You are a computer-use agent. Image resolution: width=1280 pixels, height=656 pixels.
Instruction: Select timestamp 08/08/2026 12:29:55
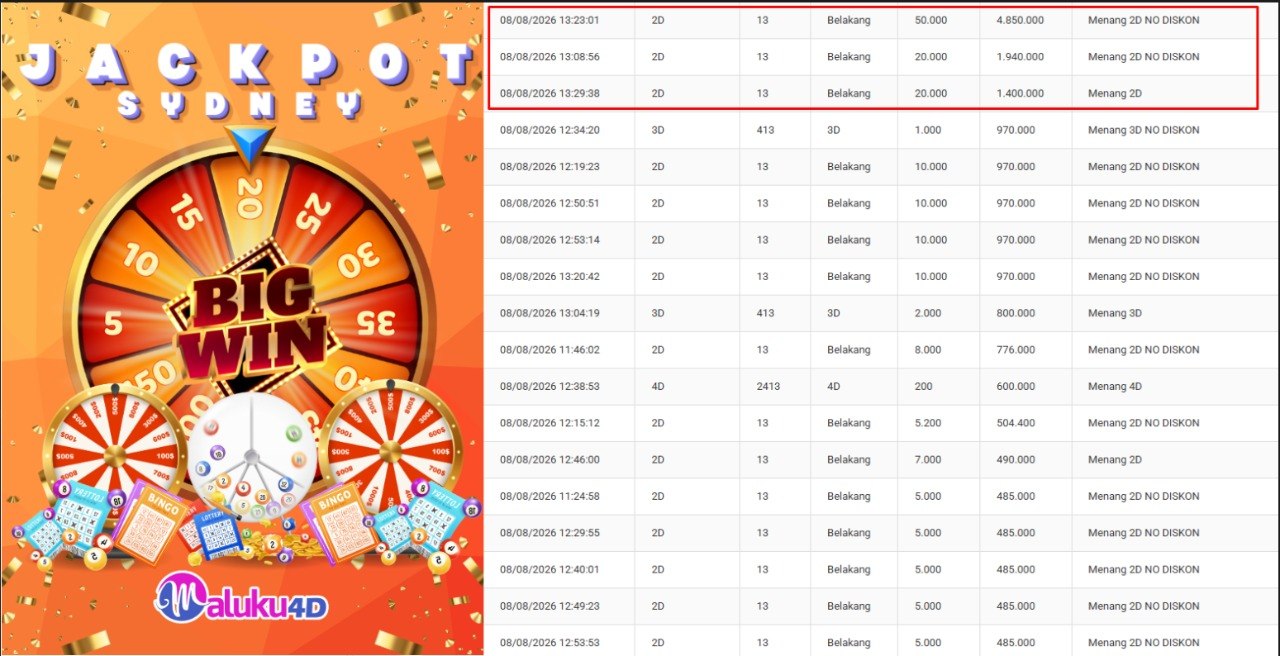tap(549, 533)
